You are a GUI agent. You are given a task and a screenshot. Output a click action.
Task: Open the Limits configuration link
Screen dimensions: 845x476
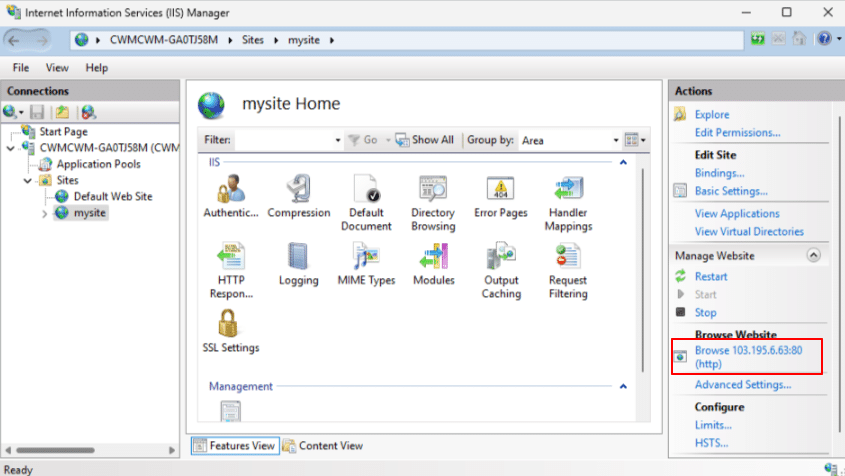(713, 425)
